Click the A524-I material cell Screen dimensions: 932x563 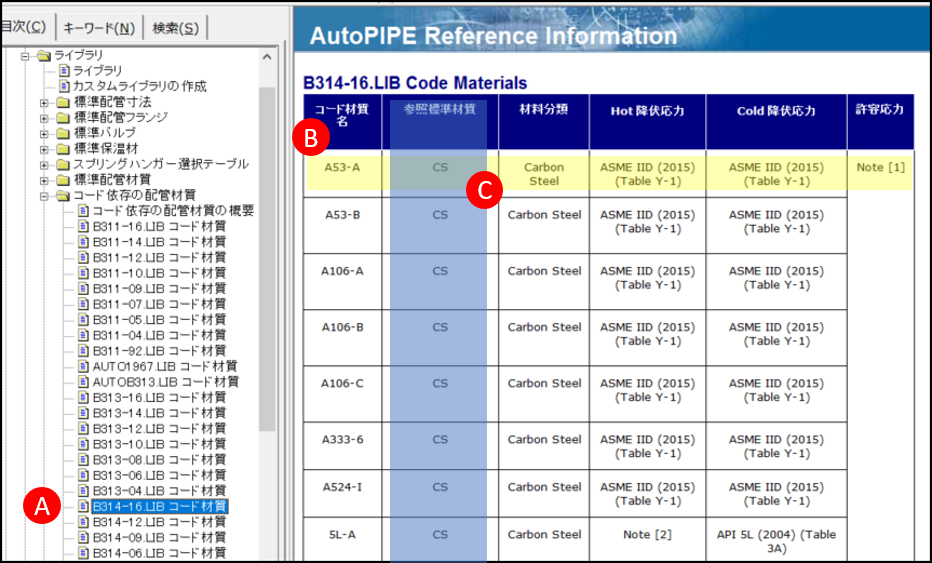[342, 493]
